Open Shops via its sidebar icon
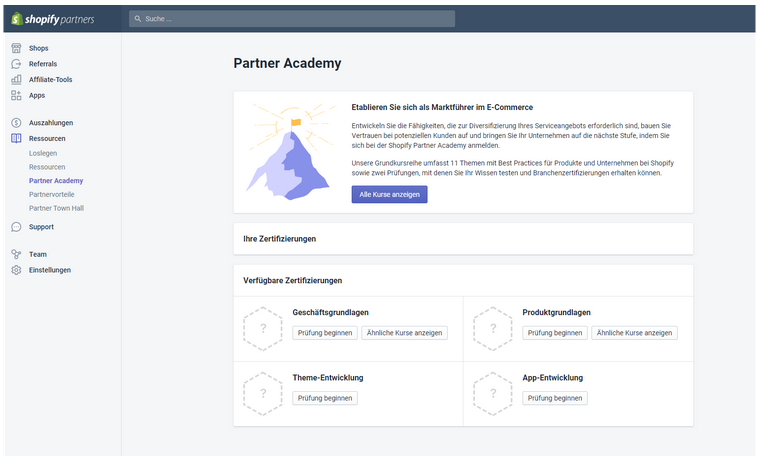This screenshot has width=761, height=472. [16, 48]
